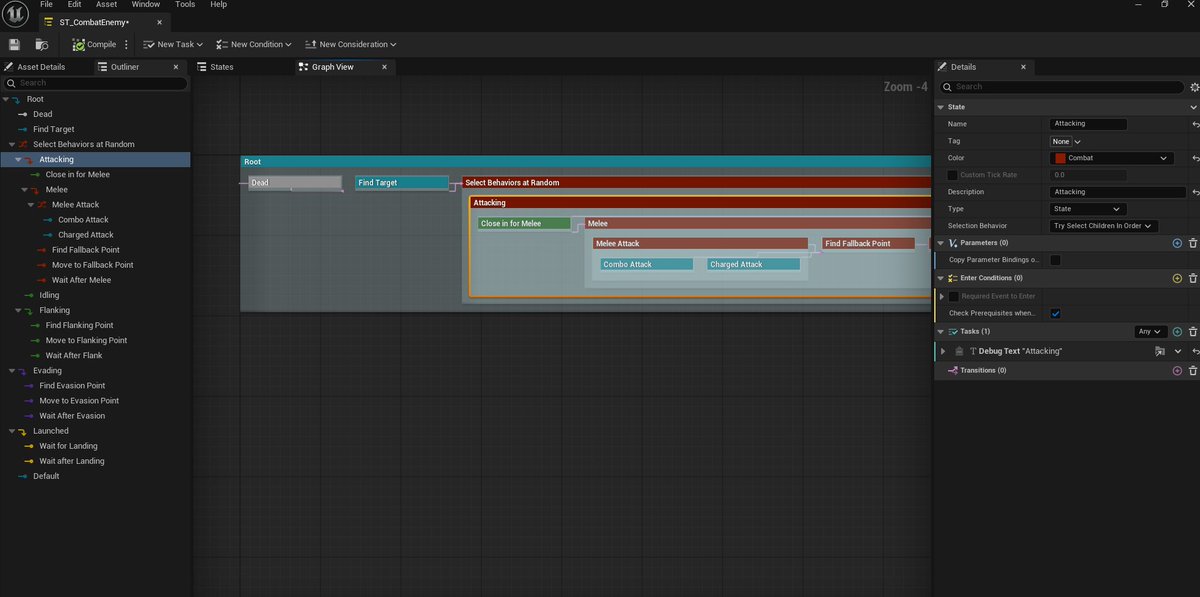
Task: Enable the Custom Tick Rate checkbox
Action: tap(953, 175)
